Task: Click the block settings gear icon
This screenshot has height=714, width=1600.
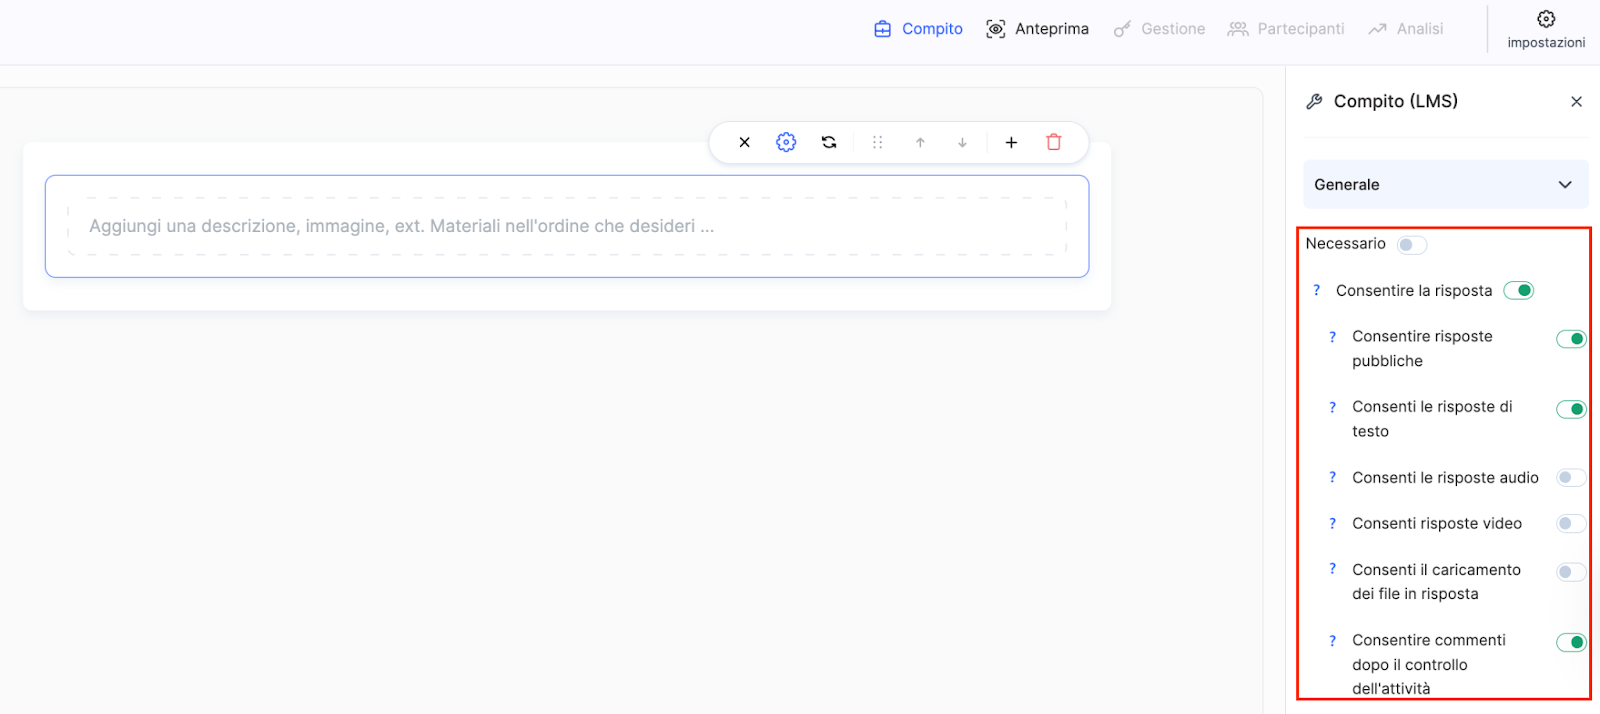Action: point(786,142)
